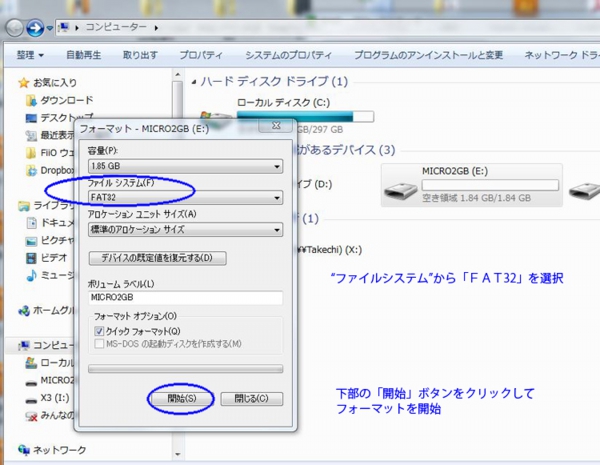Toggle the クイック フォーマット checkbox

(99, 331)
